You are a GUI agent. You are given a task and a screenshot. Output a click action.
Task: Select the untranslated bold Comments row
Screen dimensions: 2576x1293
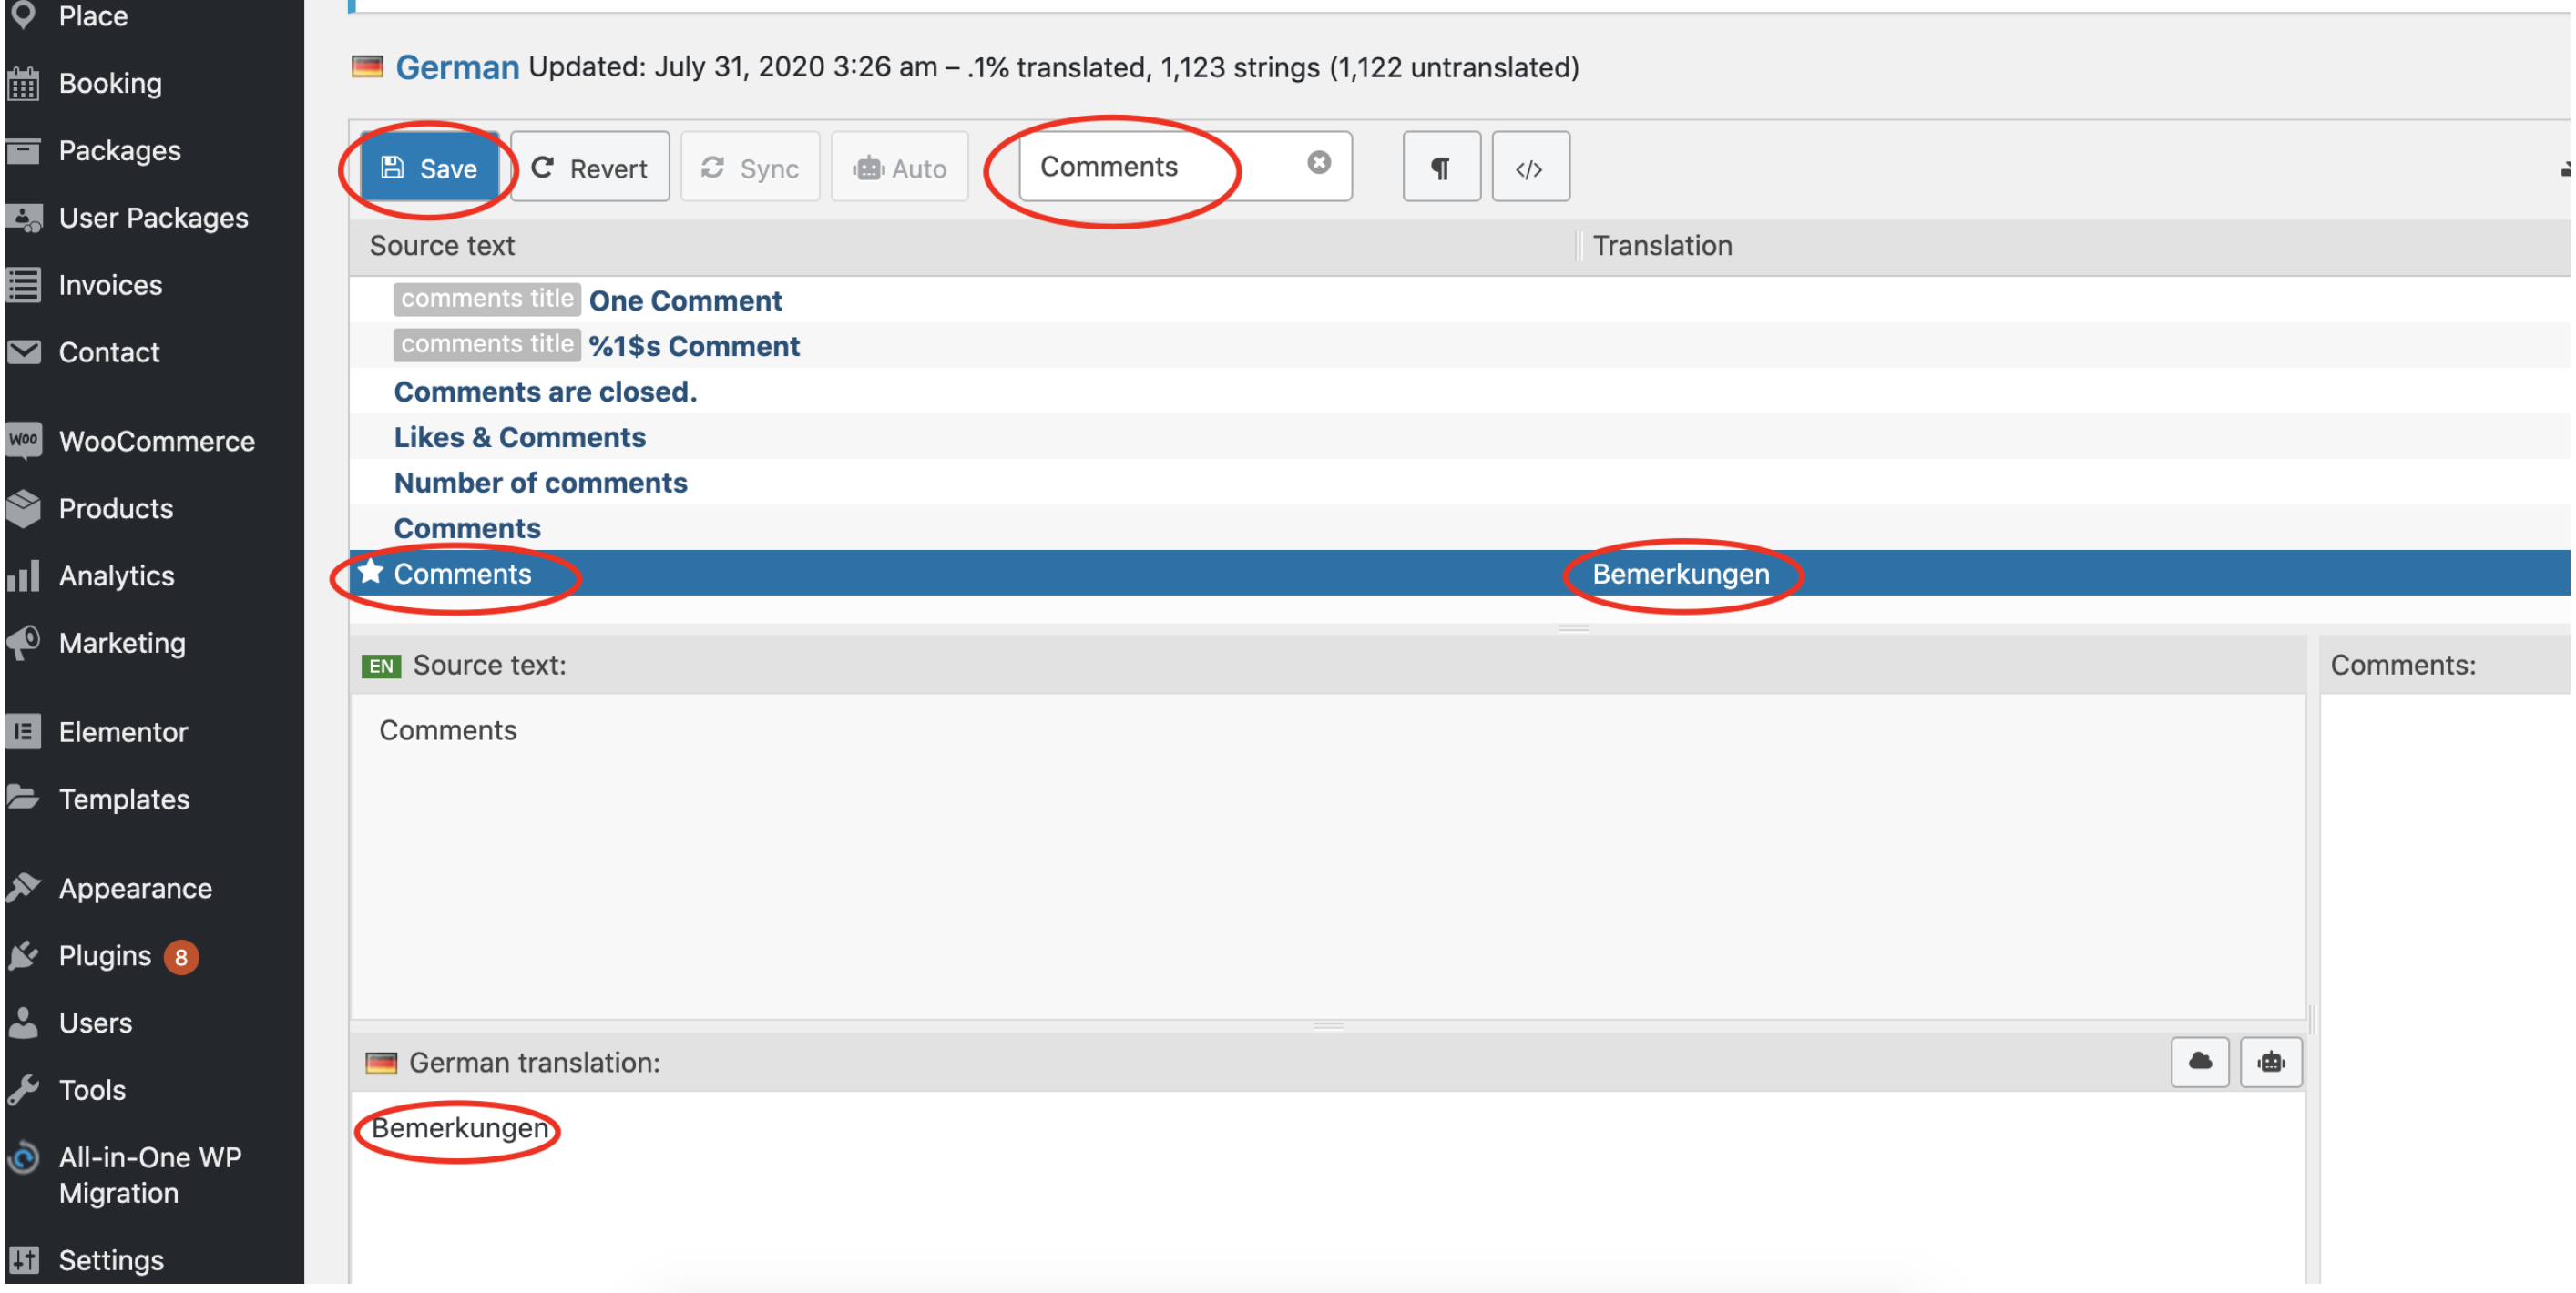click(x=1459, y=528)
